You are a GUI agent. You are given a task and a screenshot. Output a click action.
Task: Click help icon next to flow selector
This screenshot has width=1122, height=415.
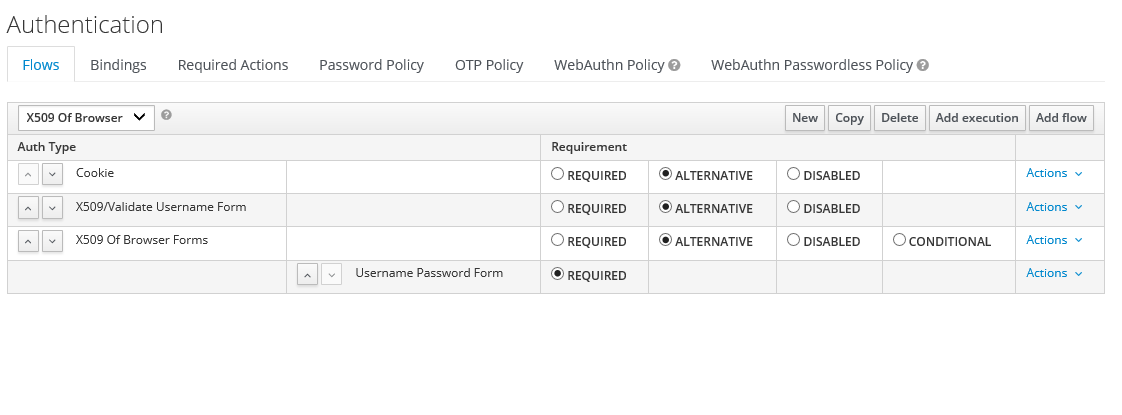point(166,114)
